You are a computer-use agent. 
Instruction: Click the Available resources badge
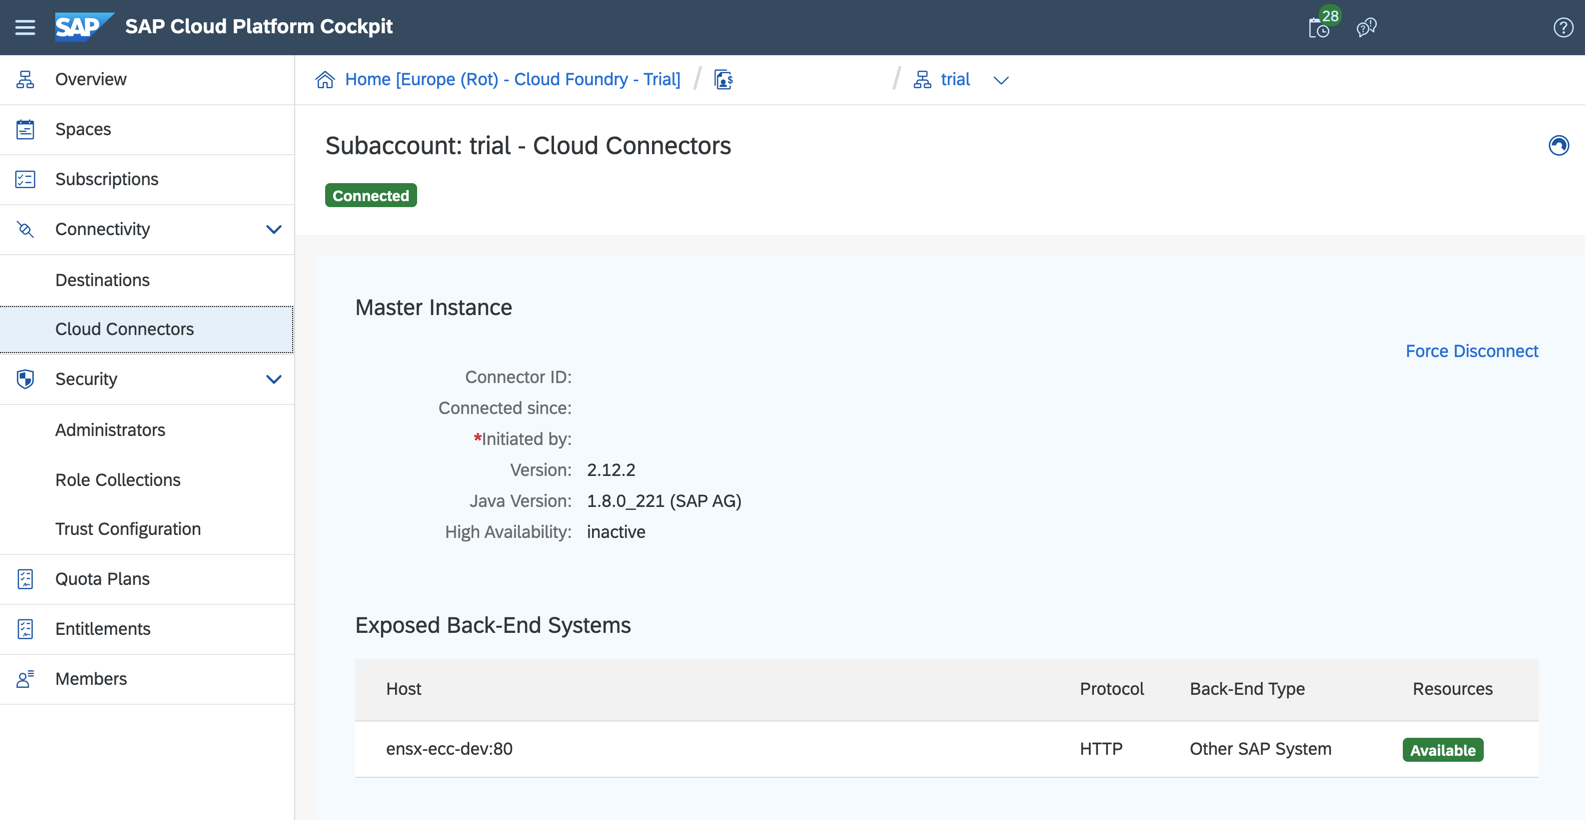1443,750
